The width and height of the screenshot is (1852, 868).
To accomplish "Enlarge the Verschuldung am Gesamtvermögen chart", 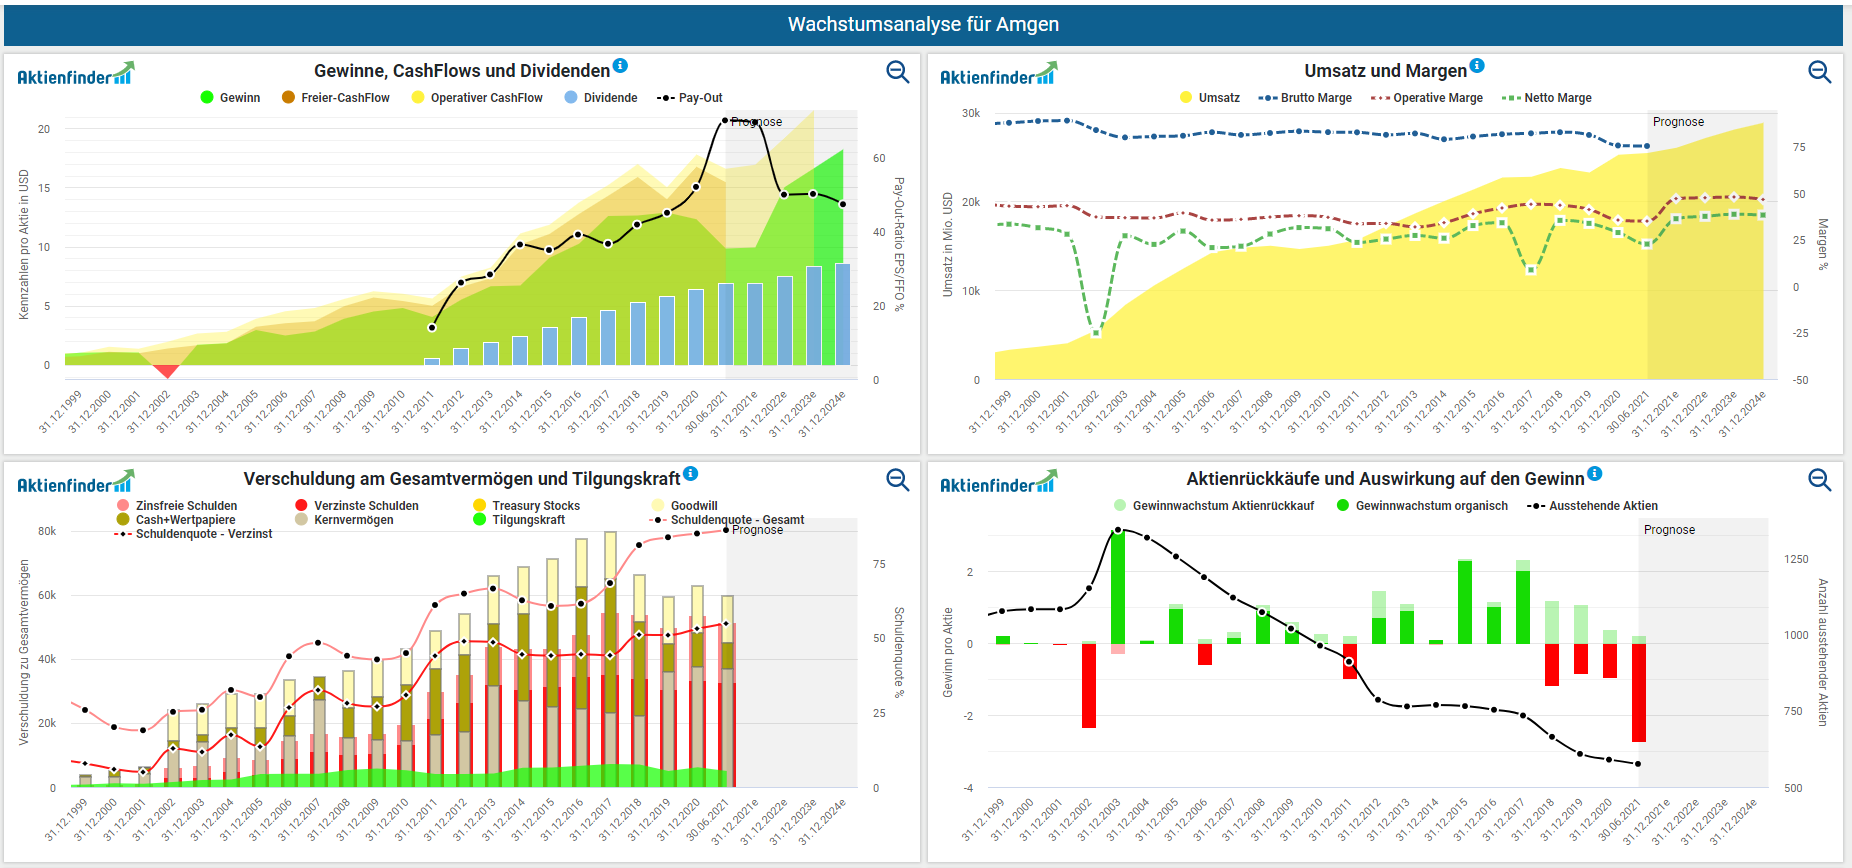I will [x=897, y=480].
